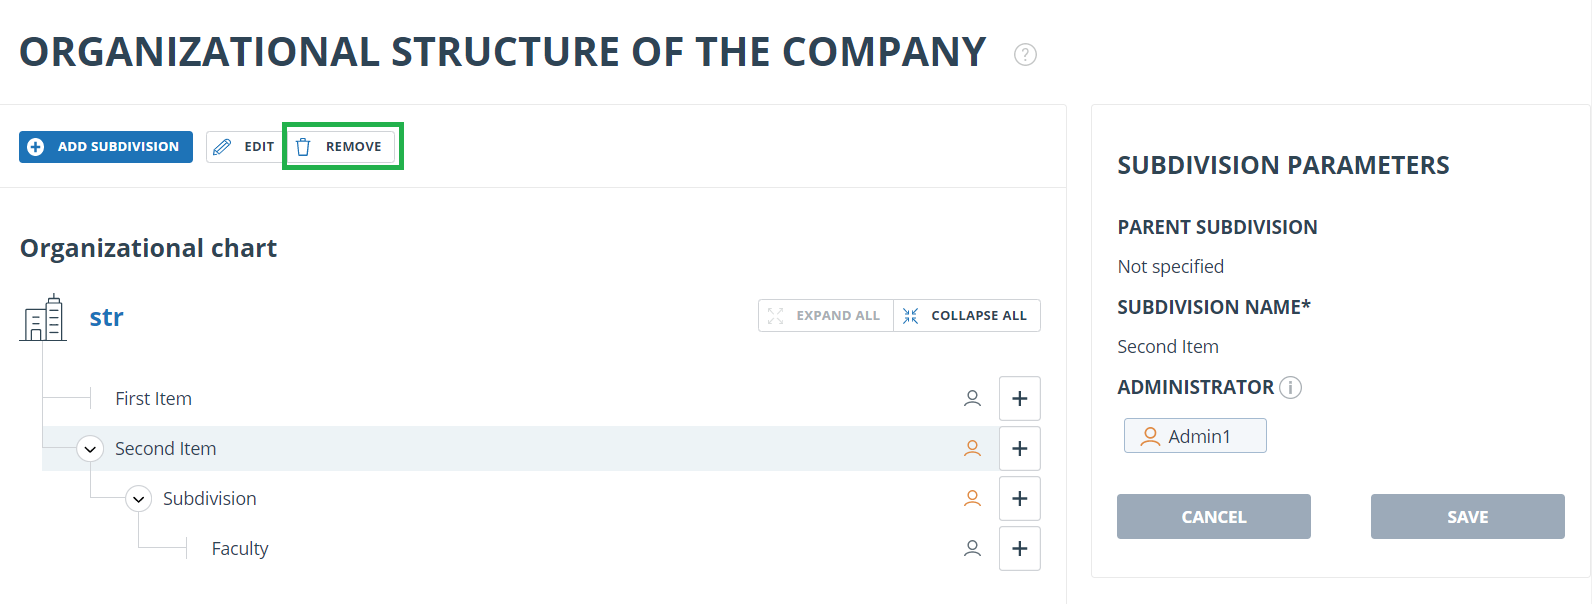Click the Admin1 administrator tag

tap(1195, 436)
